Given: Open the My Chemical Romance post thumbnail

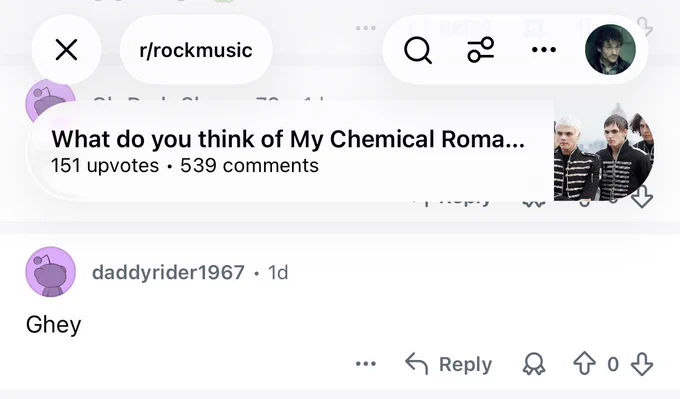Looking at the screenshot, I should coord(604,151).
